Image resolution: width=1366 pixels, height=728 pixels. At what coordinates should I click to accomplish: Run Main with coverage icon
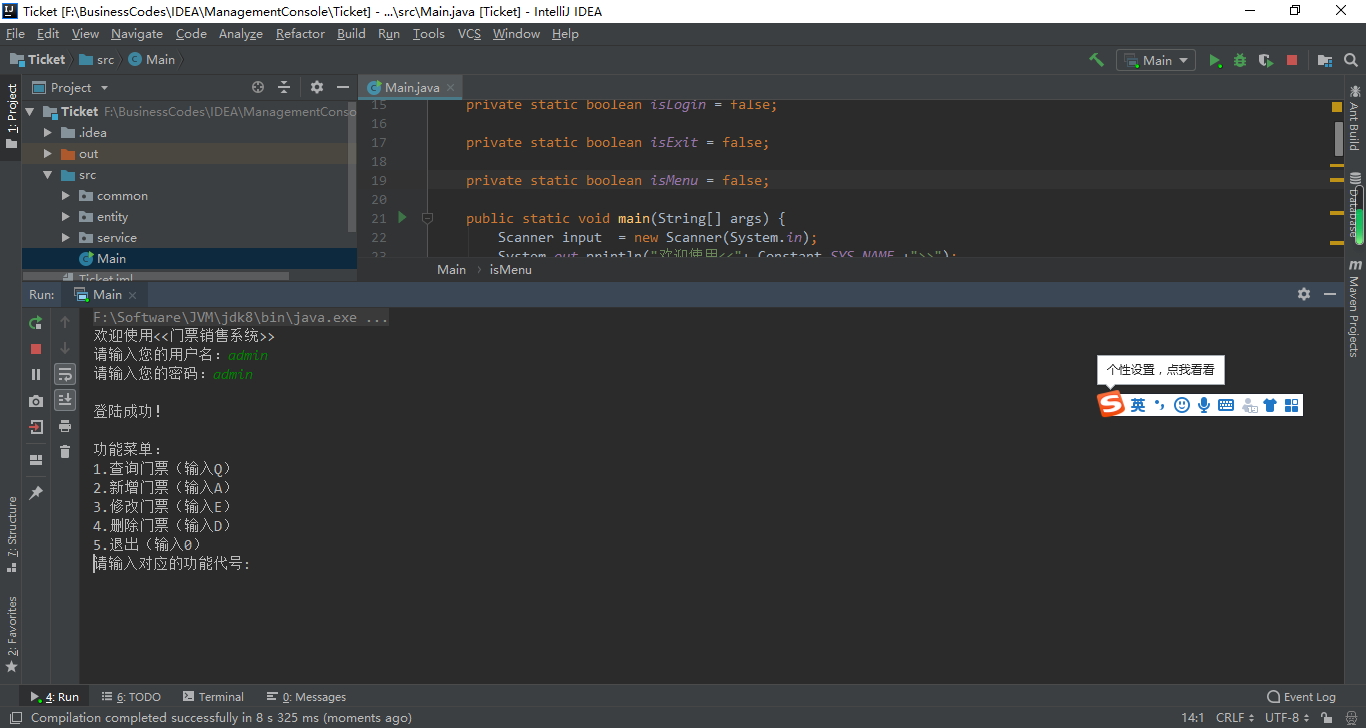pos(1266,60)
